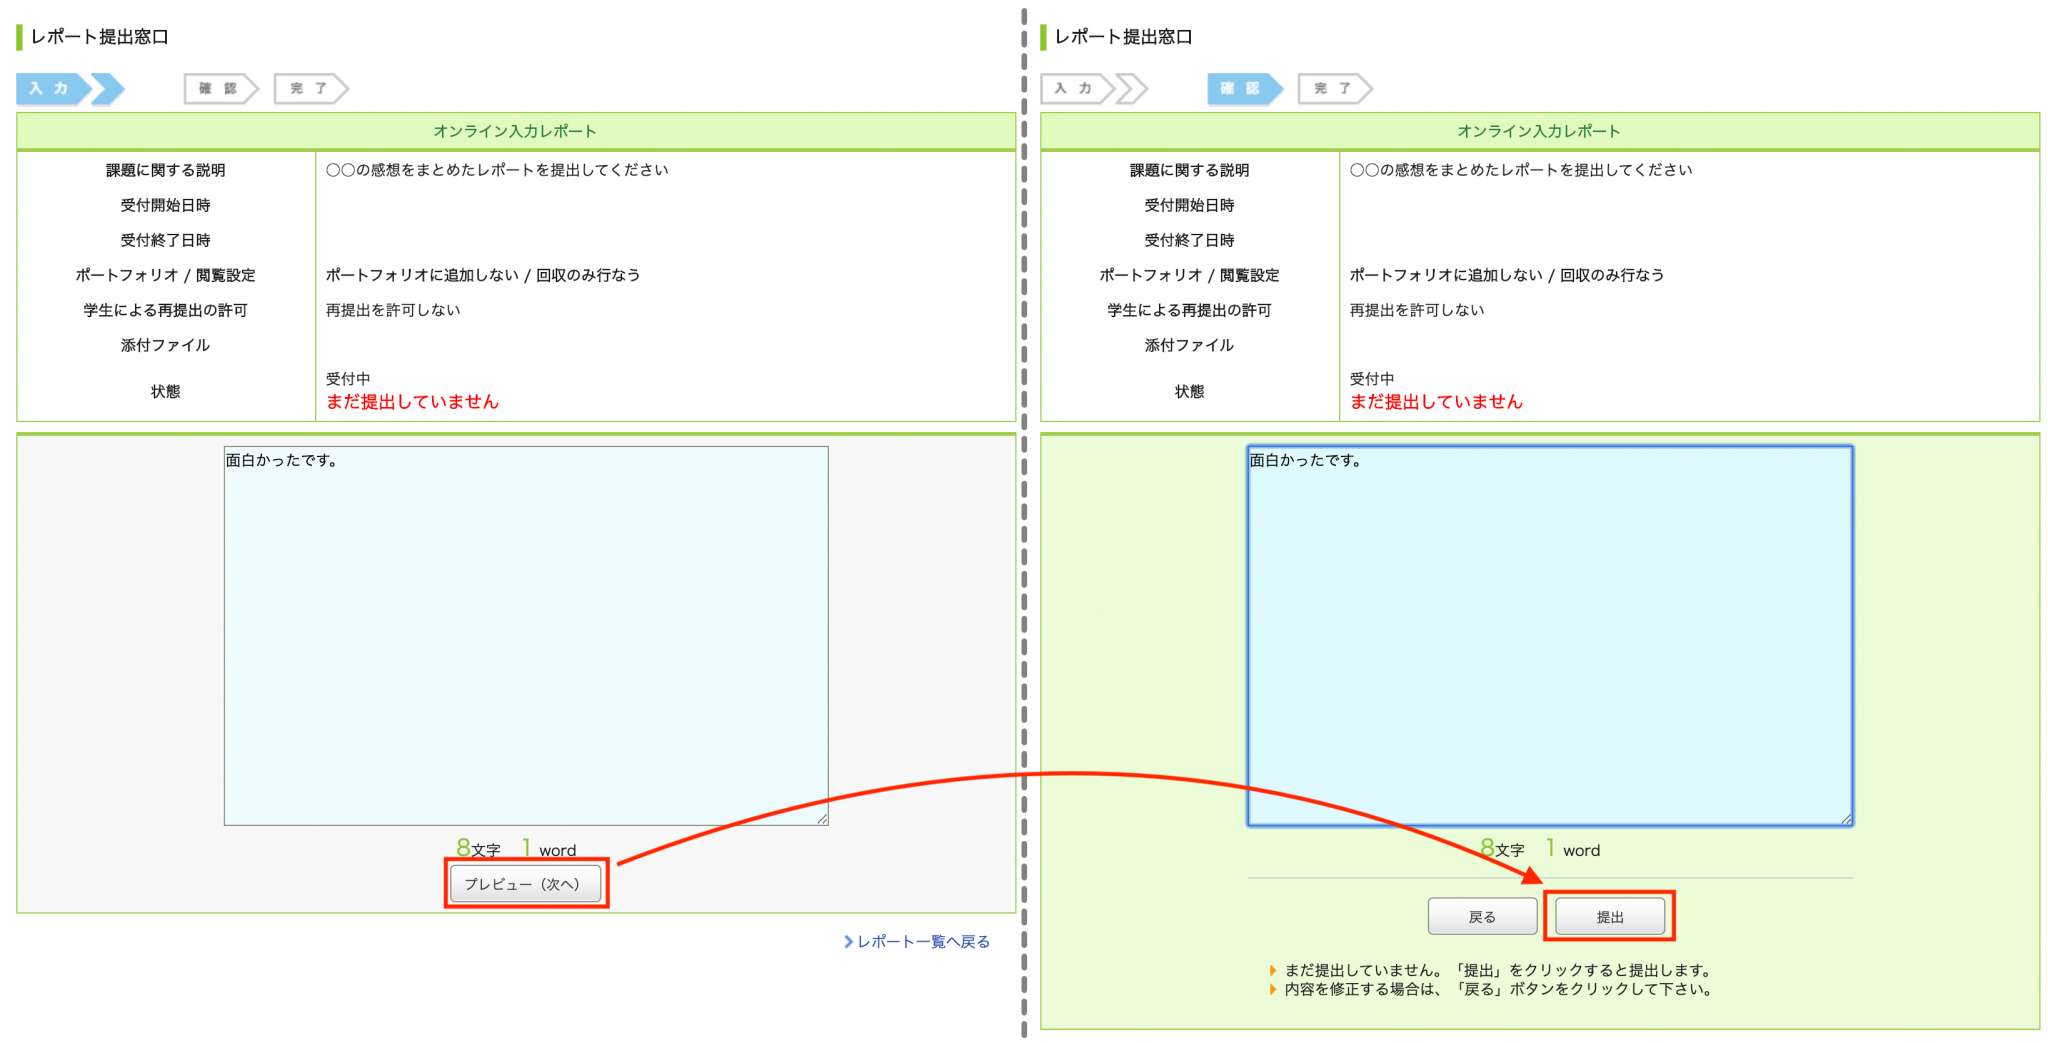Click the 戻る back button
Screen dimensions: 2048x1043
(x=1484, y=915)
